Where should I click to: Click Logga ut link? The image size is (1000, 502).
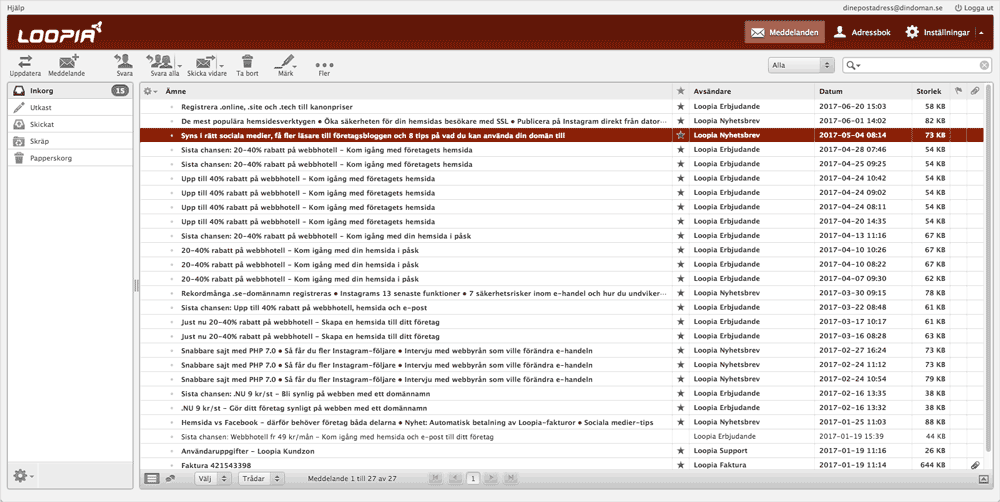pyautogui.click(x=973, y=8)
